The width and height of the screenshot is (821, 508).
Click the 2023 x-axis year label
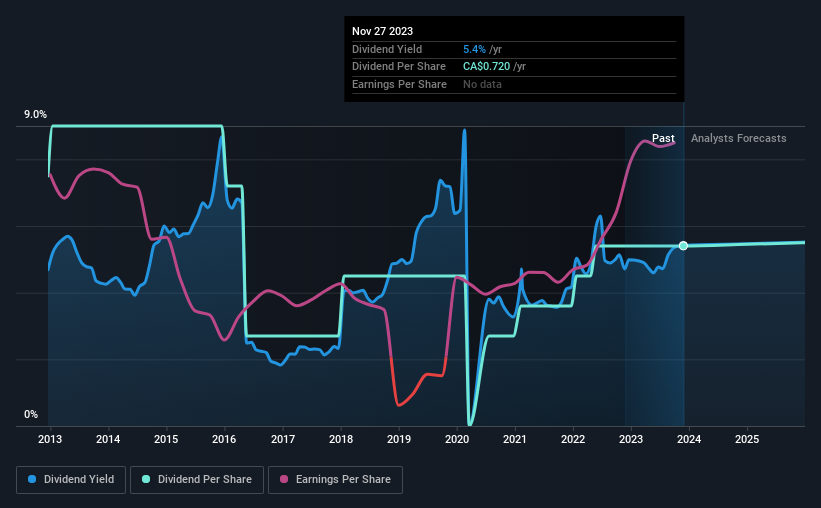(x=631, y=439)
